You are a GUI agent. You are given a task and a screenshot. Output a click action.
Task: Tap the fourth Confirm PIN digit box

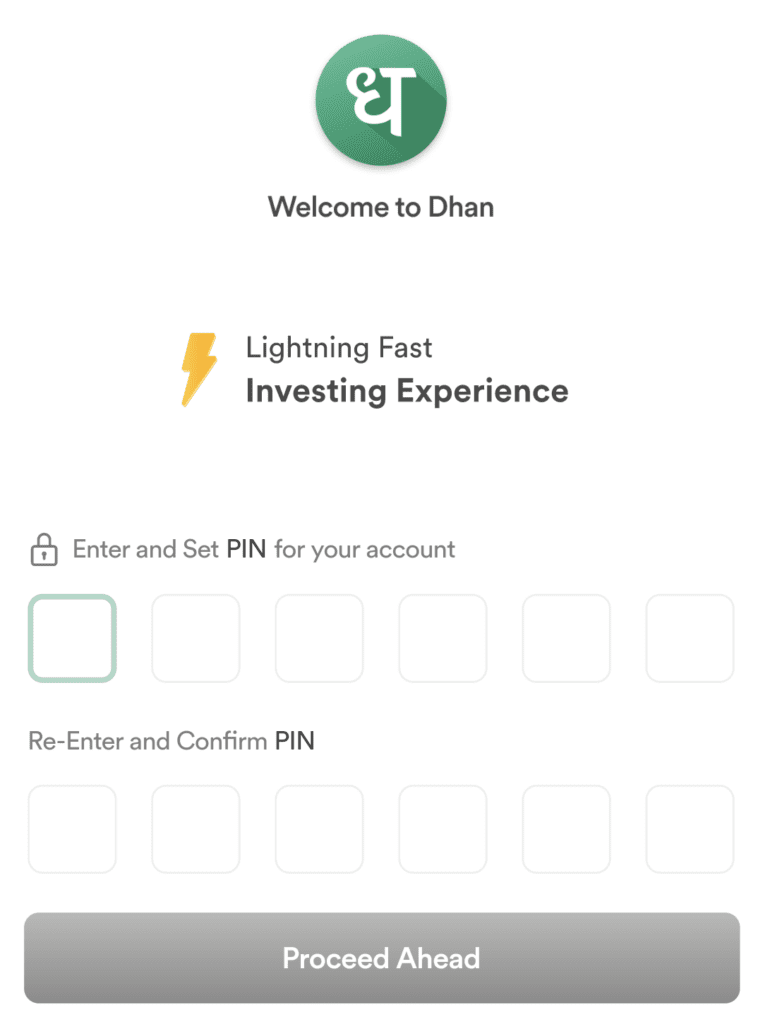pyautogui.click(x=443, y=829)
